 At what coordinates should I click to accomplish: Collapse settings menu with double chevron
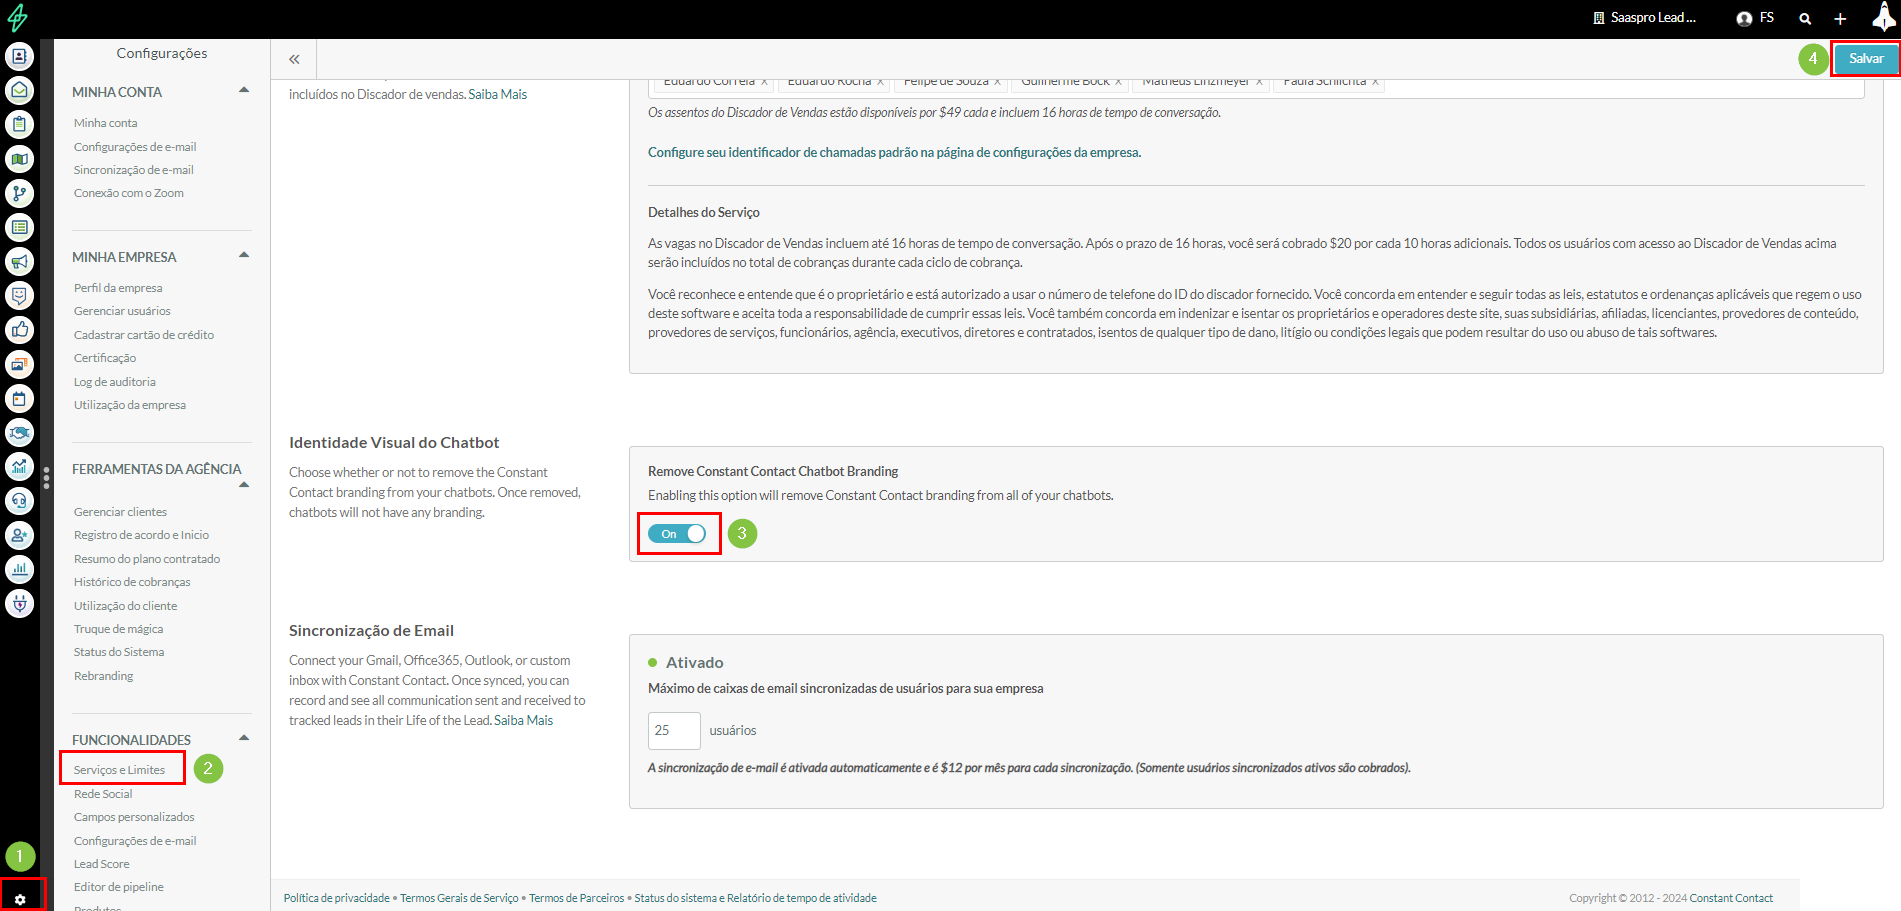(294, 59)
